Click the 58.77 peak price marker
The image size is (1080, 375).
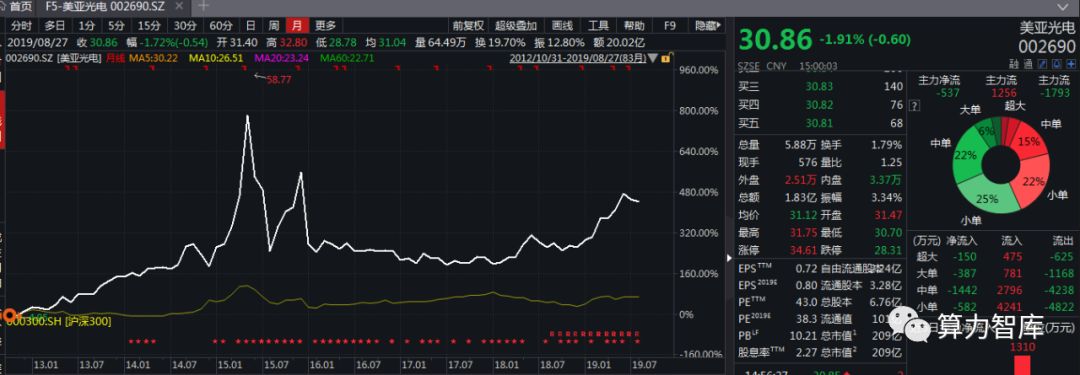[279, 80]
